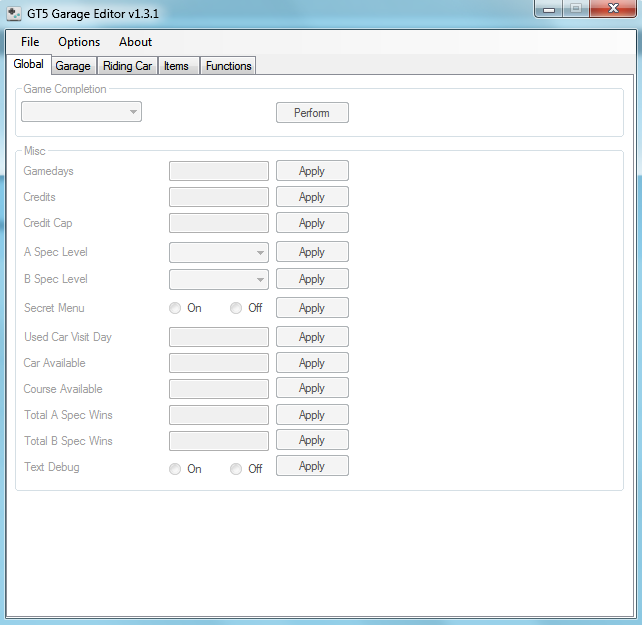Apply the B Spec Level setting
642x625 pixels.
[x=312, y=279]
